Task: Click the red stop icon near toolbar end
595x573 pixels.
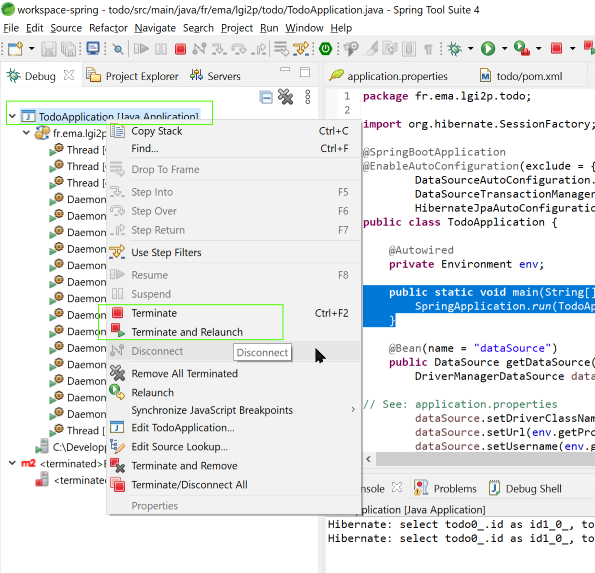Action: 556,48
